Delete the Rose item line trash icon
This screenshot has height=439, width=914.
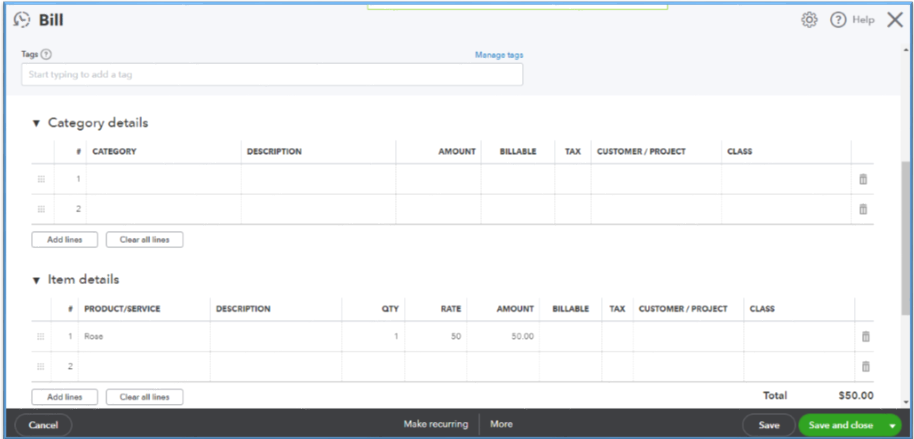[x=866, y=336]
